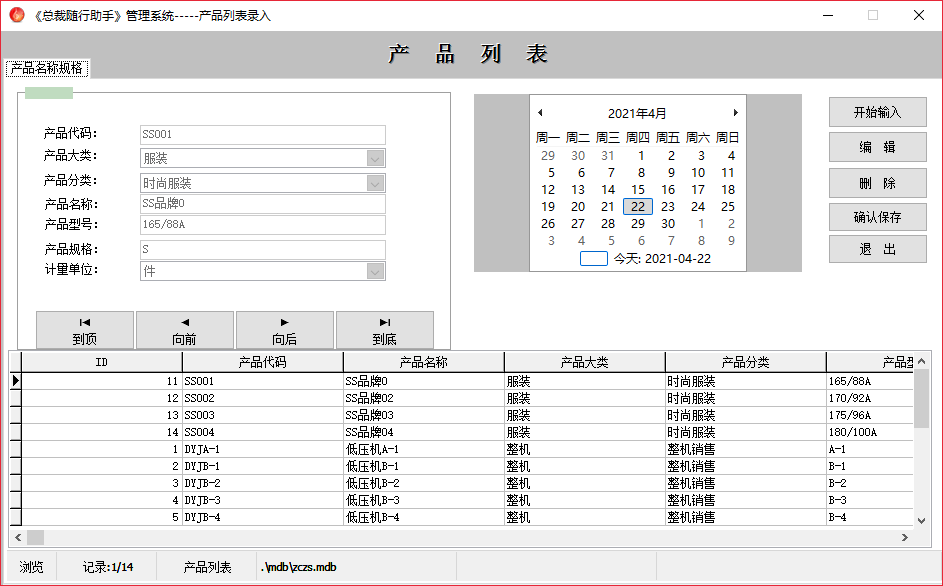This screenshot has height=586, width=943.
Task: Switch to the 产品名称规格 tab
Action: click(47, 69)
